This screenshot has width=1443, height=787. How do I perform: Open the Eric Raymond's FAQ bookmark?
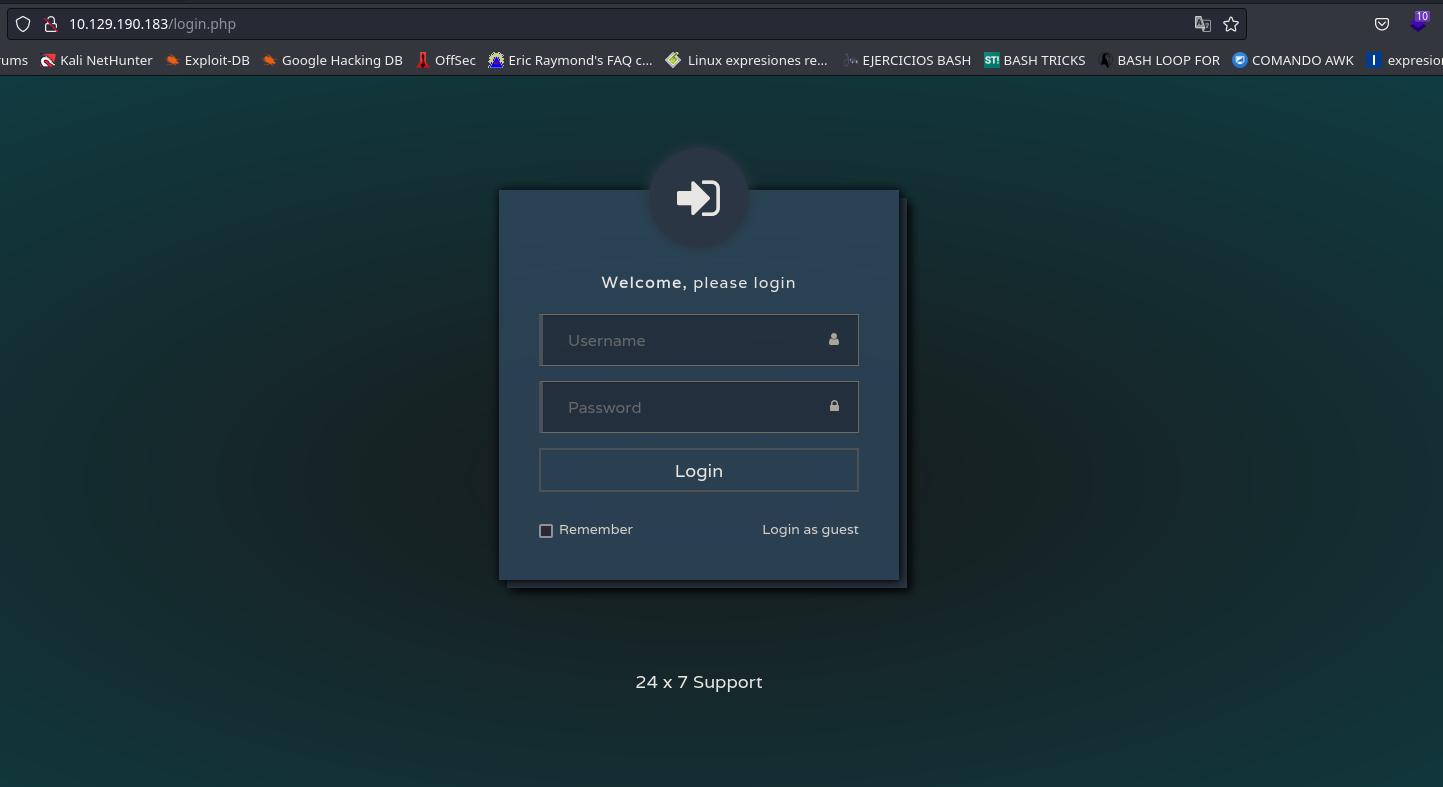(570, 60)
